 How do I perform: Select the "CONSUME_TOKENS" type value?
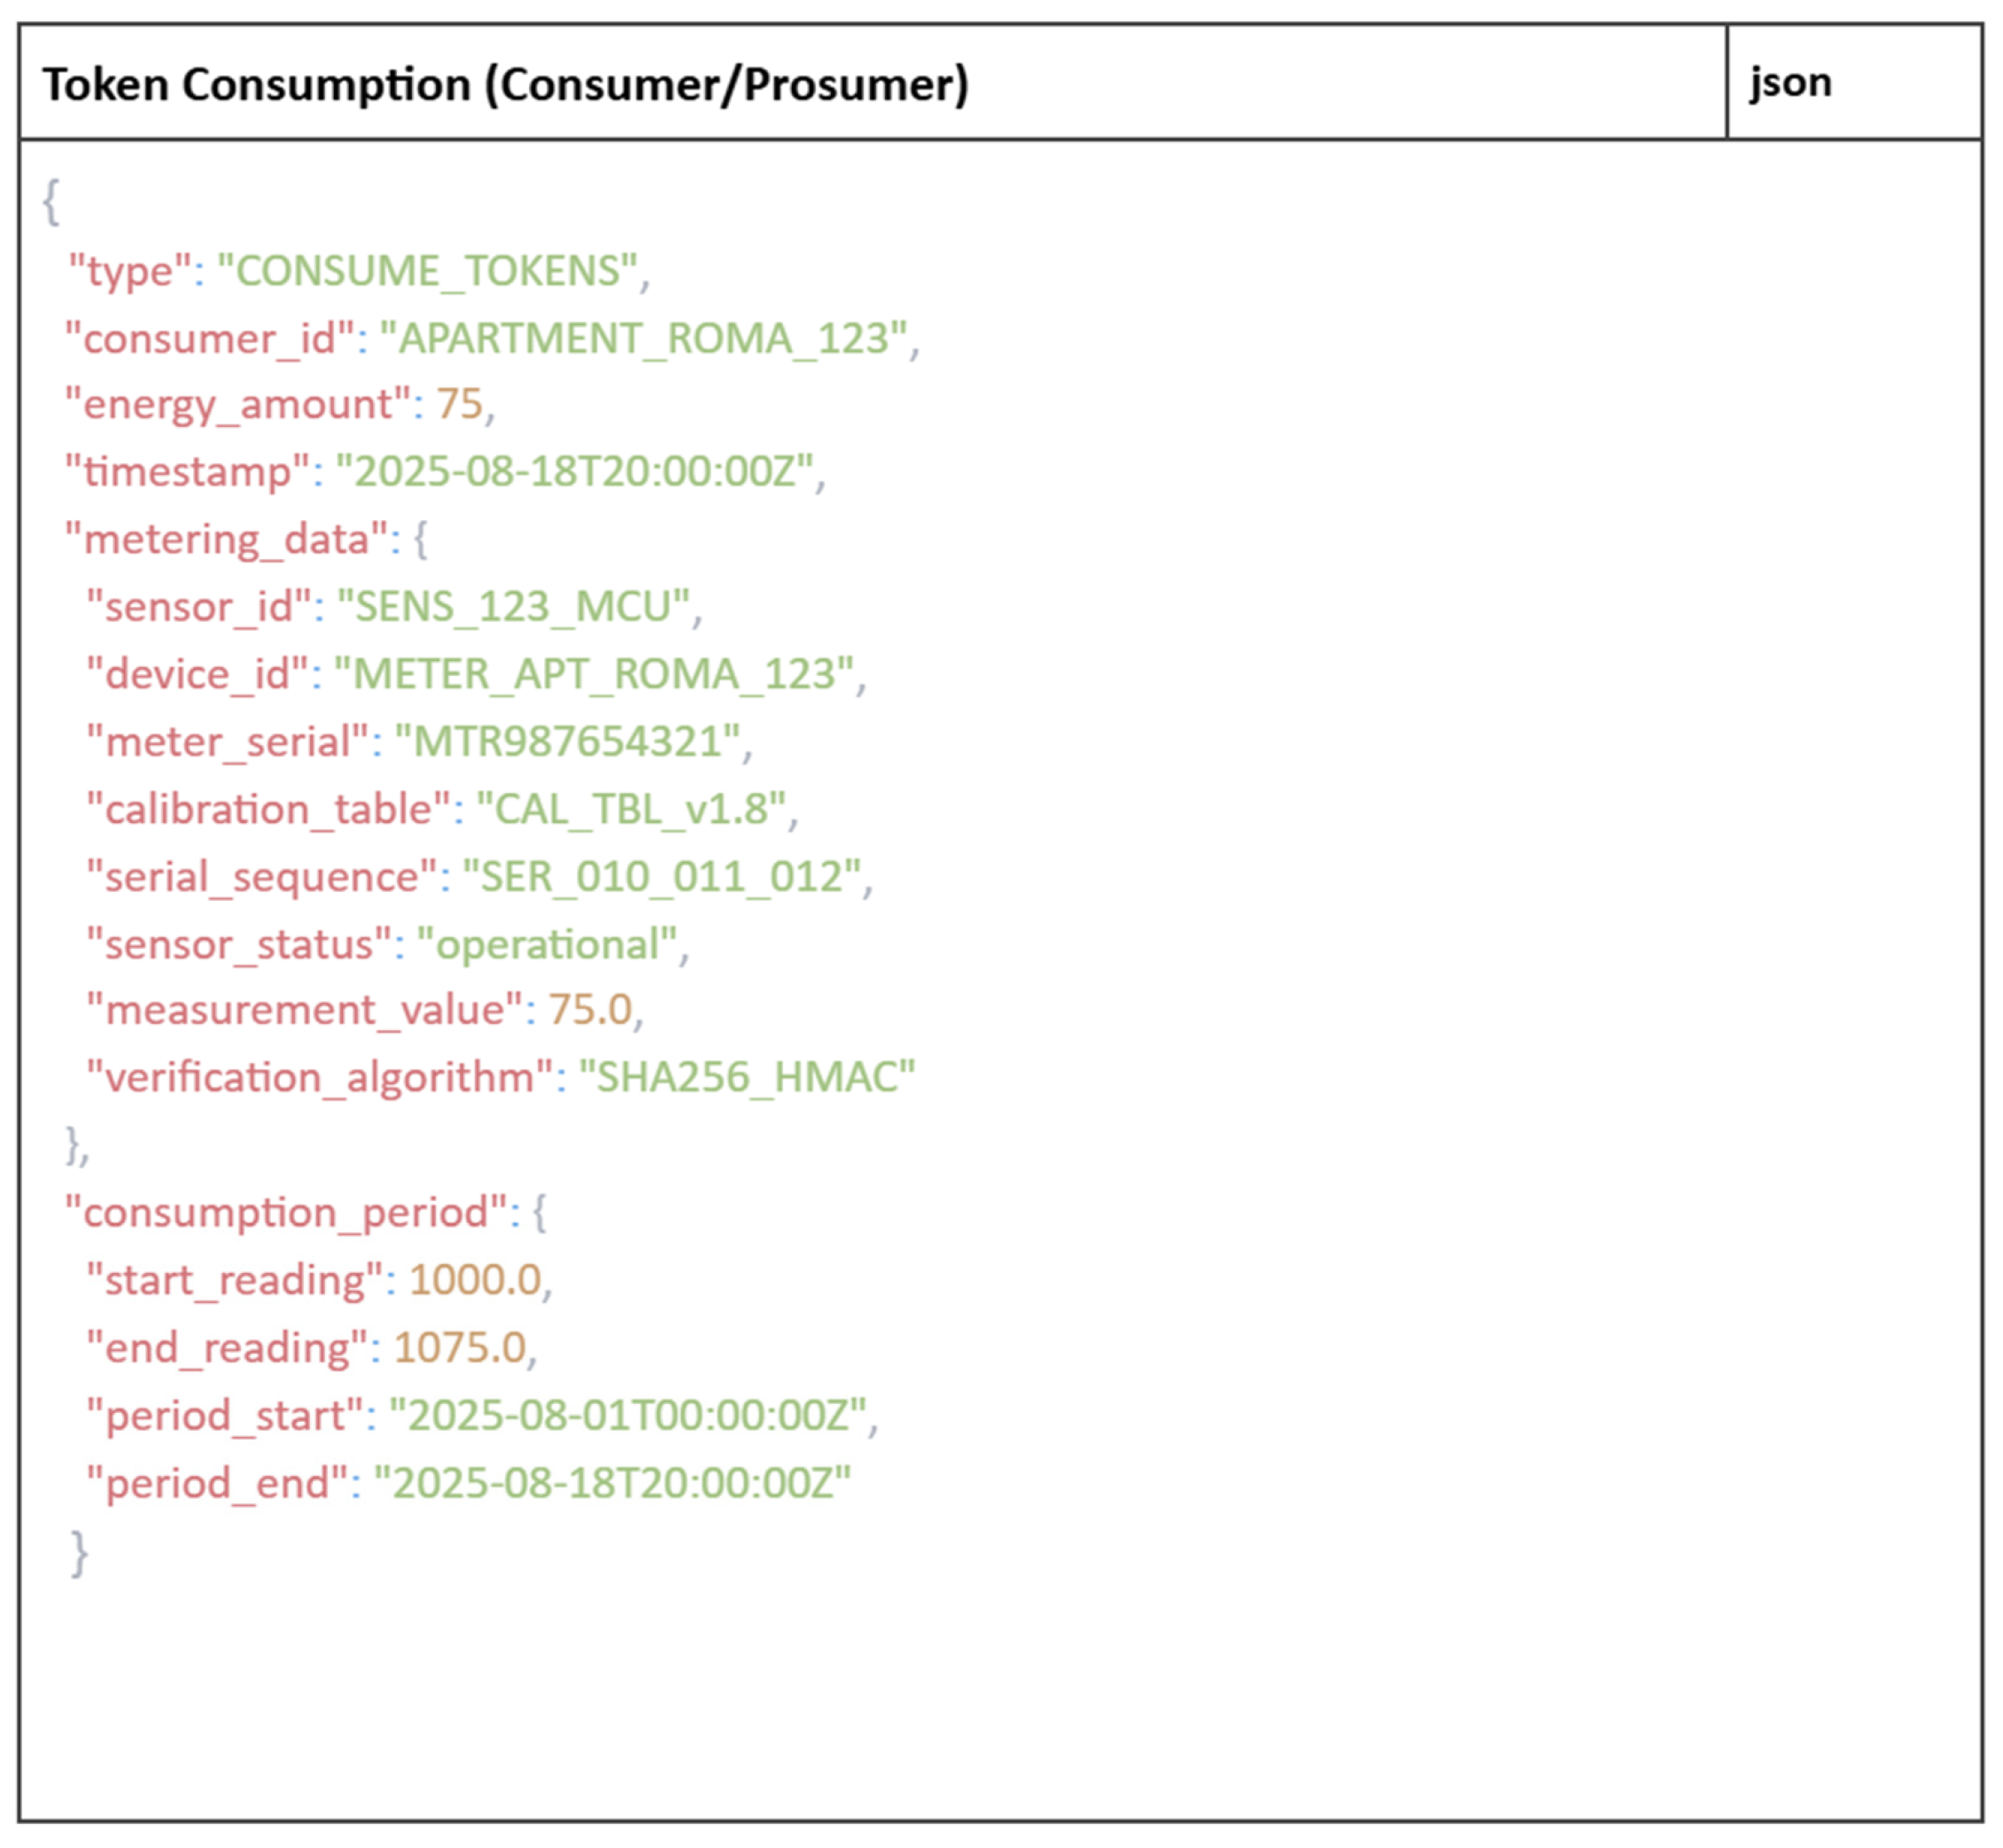click(x=427, y=271)
